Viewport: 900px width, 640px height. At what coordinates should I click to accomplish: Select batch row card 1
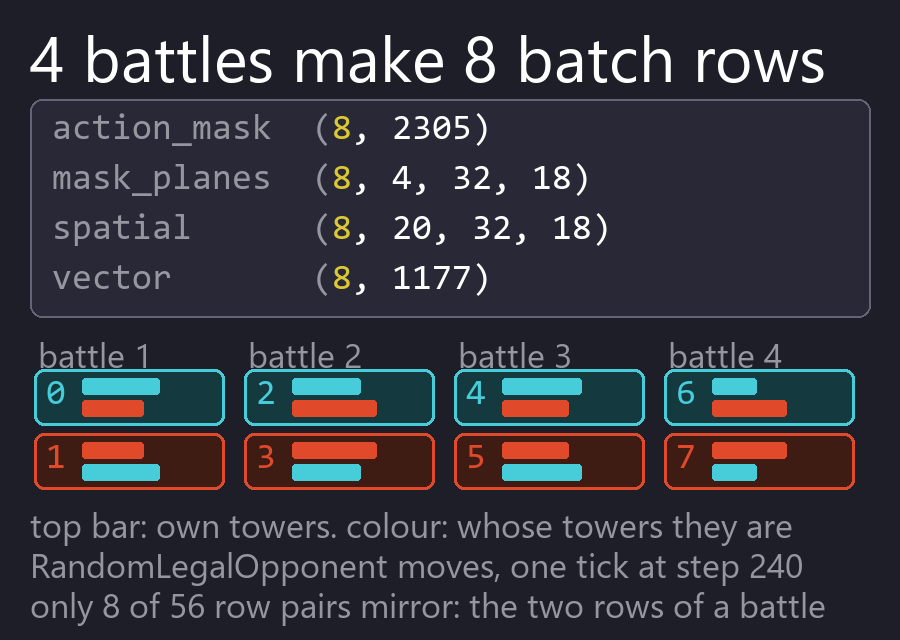pos(129,461)
